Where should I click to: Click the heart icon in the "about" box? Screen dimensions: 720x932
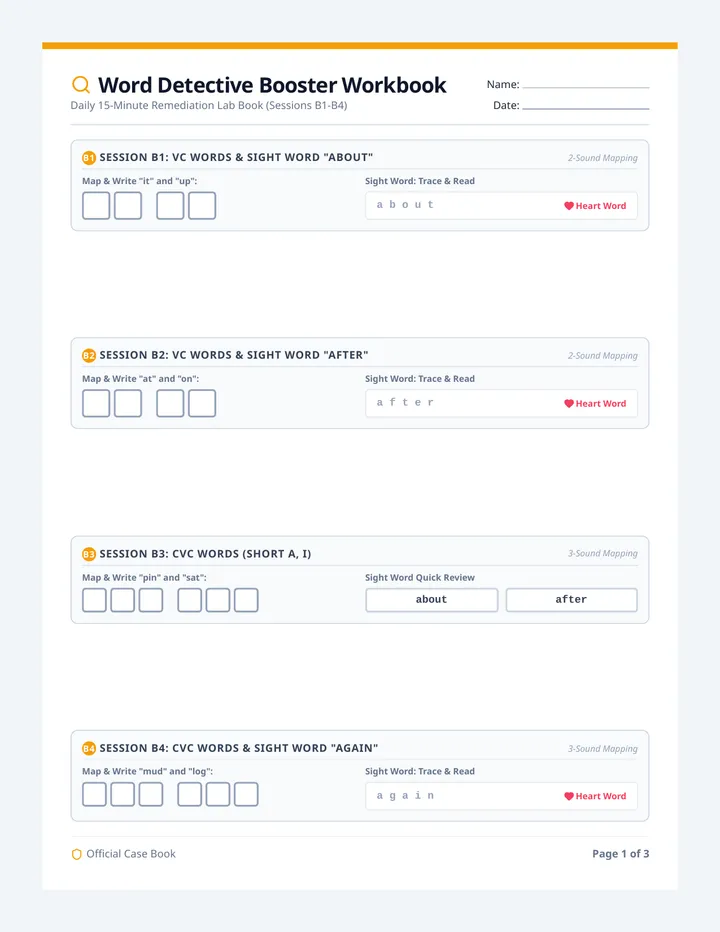(569, 206)
